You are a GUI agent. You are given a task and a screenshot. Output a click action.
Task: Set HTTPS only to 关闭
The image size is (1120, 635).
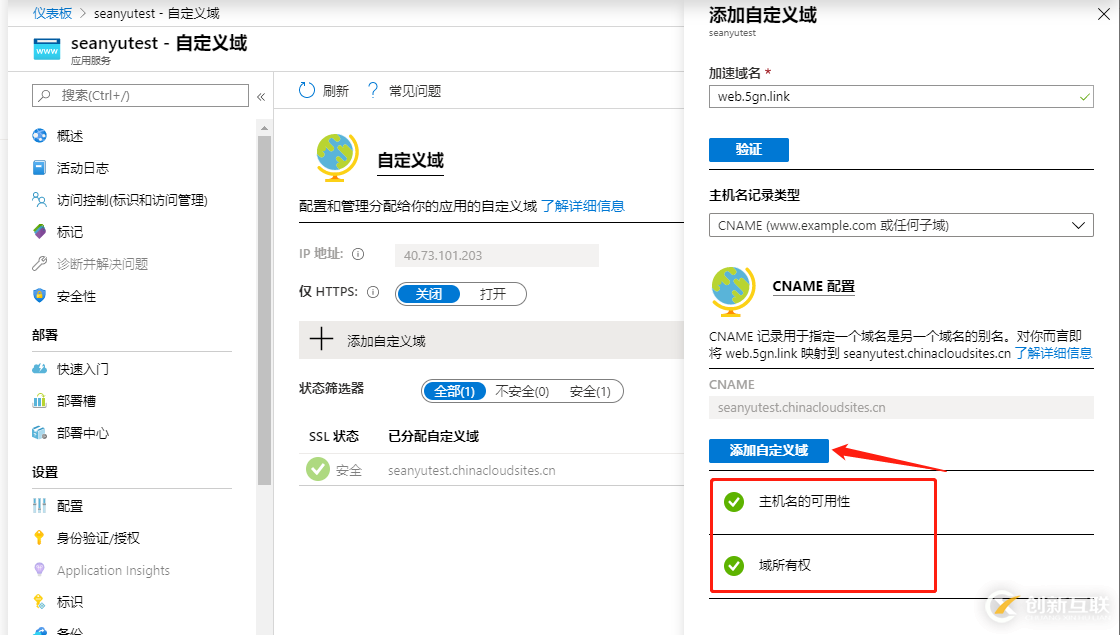[429, 294]
